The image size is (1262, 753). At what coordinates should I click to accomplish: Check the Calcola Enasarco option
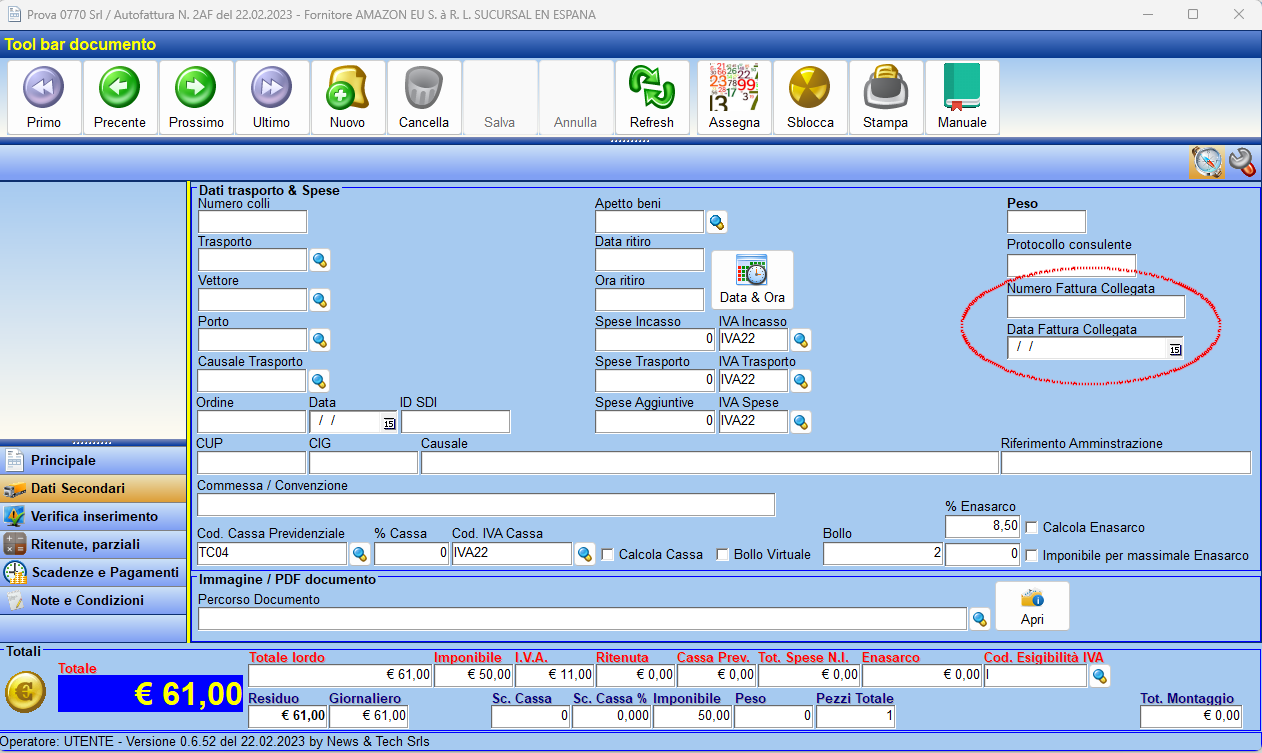(x=1032, y=527)
